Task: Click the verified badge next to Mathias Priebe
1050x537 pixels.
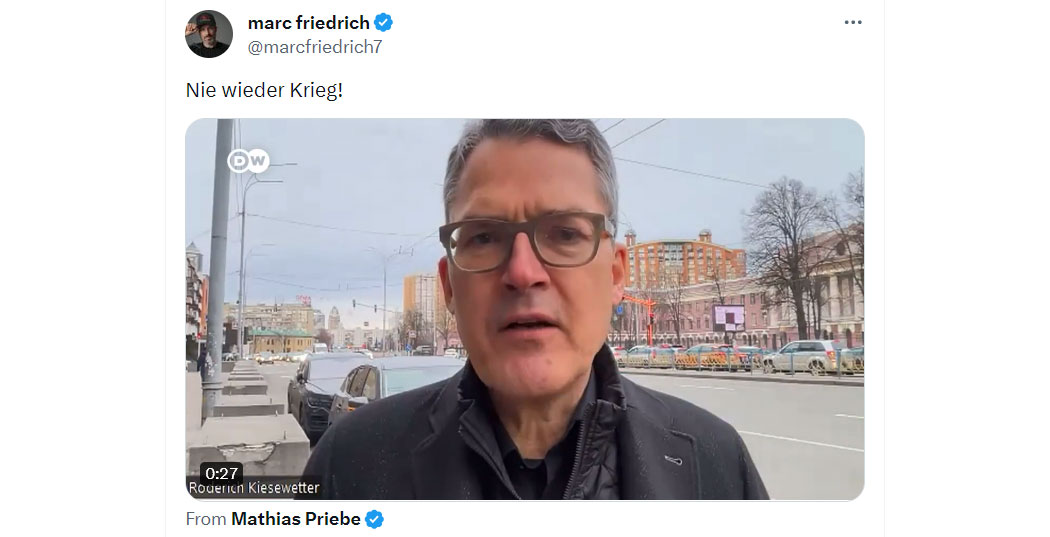Action: coord(374,518)
